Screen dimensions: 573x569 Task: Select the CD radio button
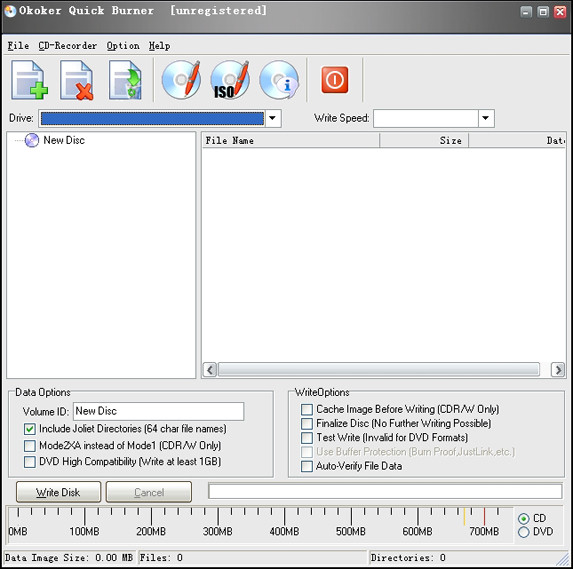point(523,519)
